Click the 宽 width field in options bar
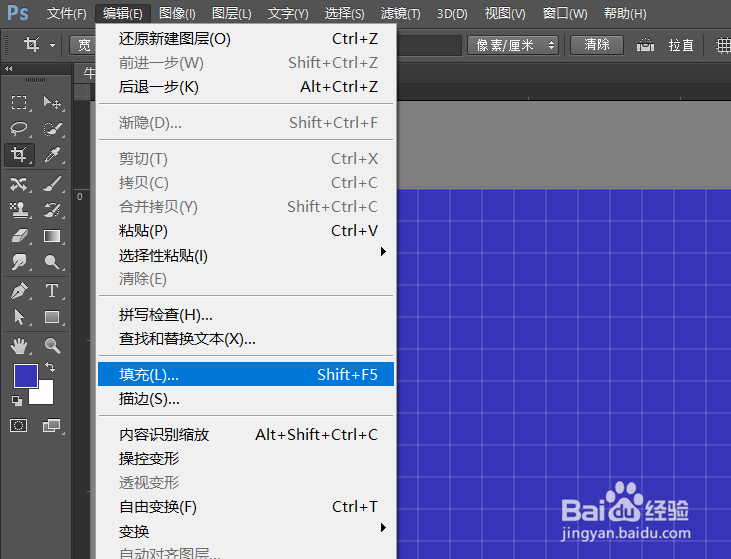Viewport: 731px width, 559px height. [x=83, y=45]
